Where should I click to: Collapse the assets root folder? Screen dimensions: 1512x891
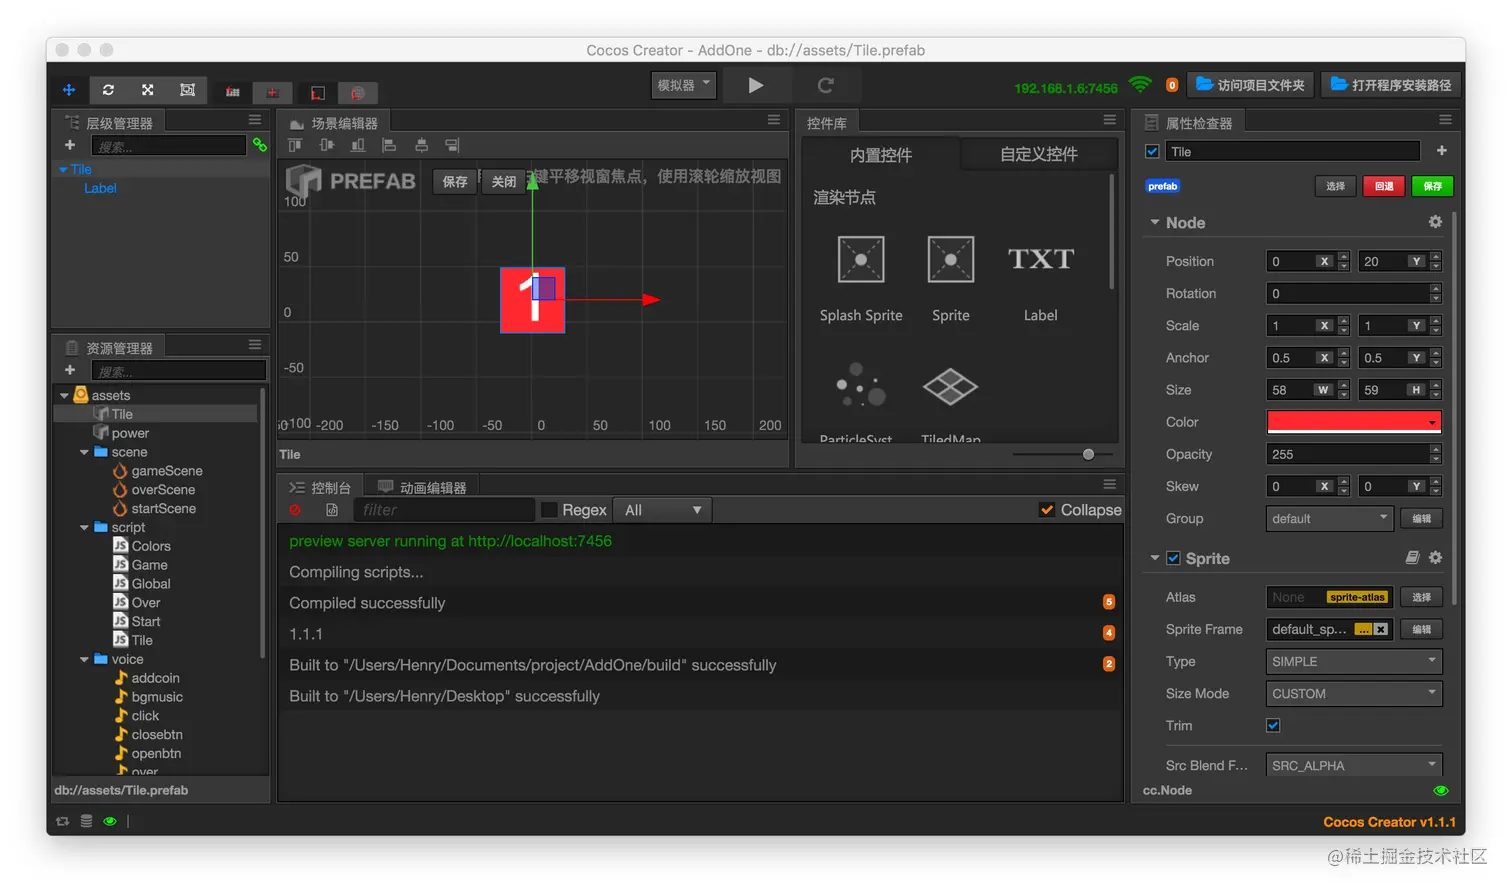[64, 396]
